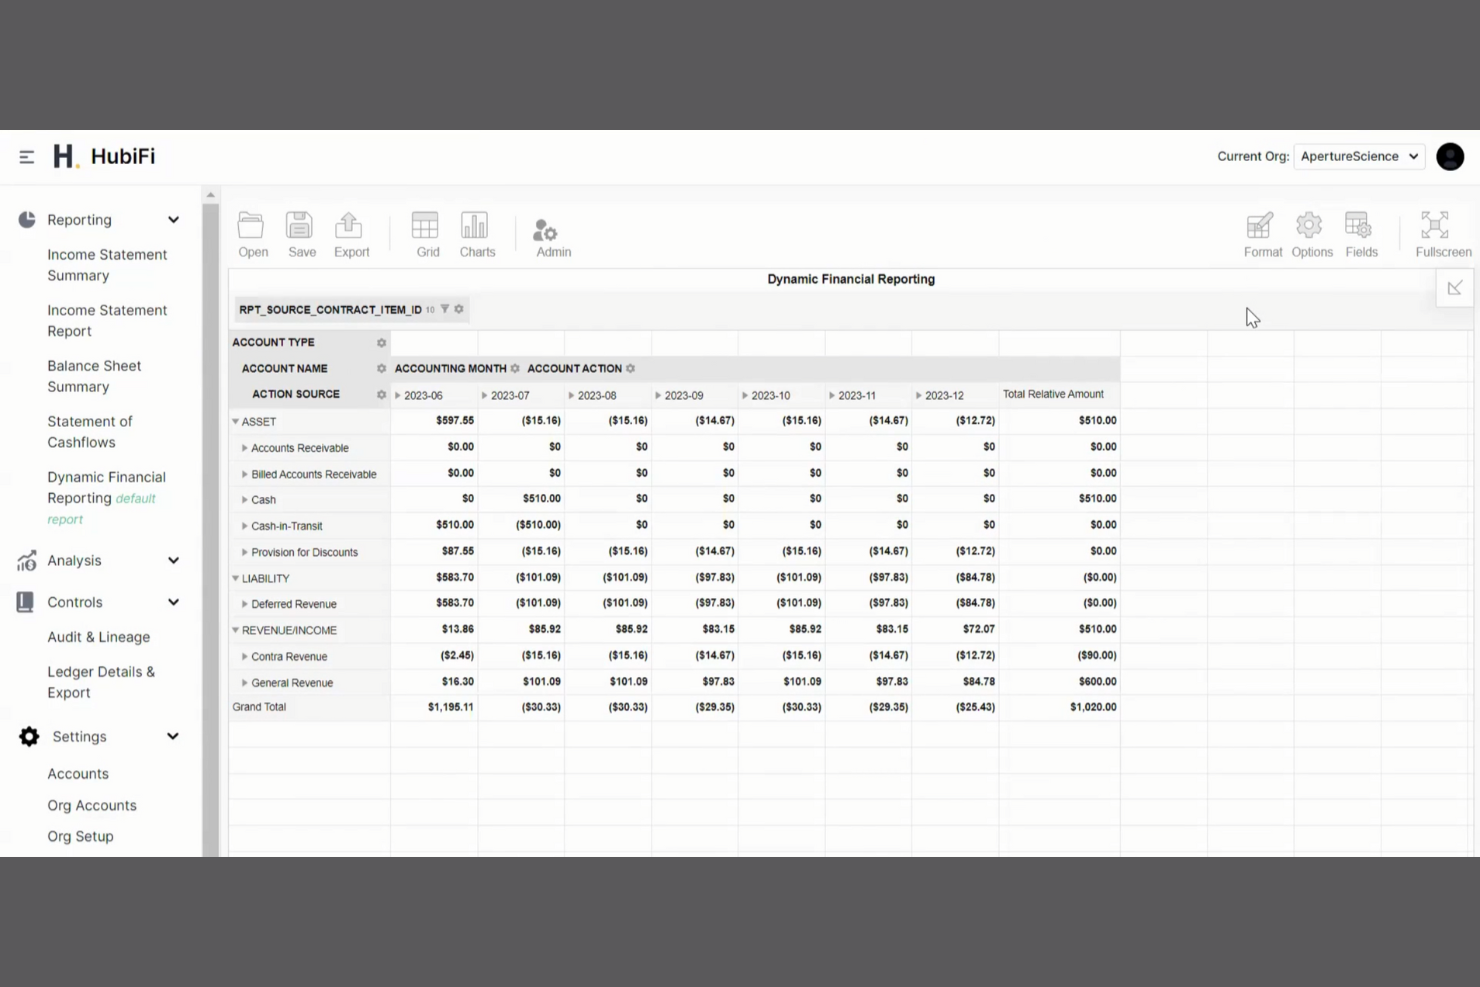Select the Grand Total row label
This screenshot has width=1480, height=987.
click(259, 707)
